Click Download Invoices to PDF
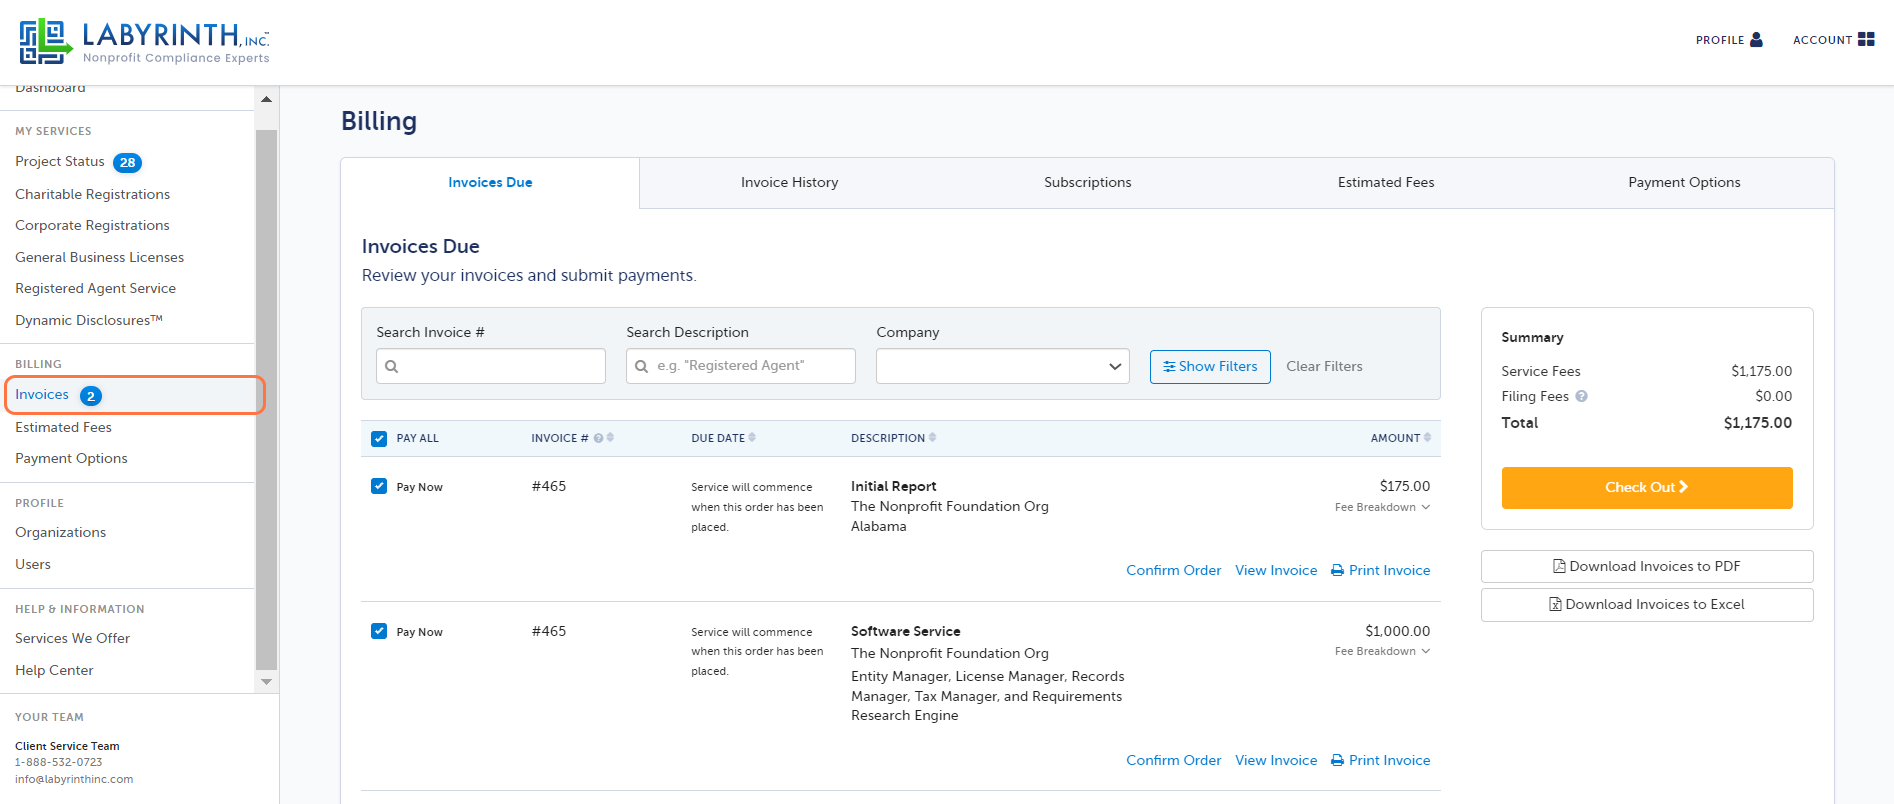 click(1647, 566)
